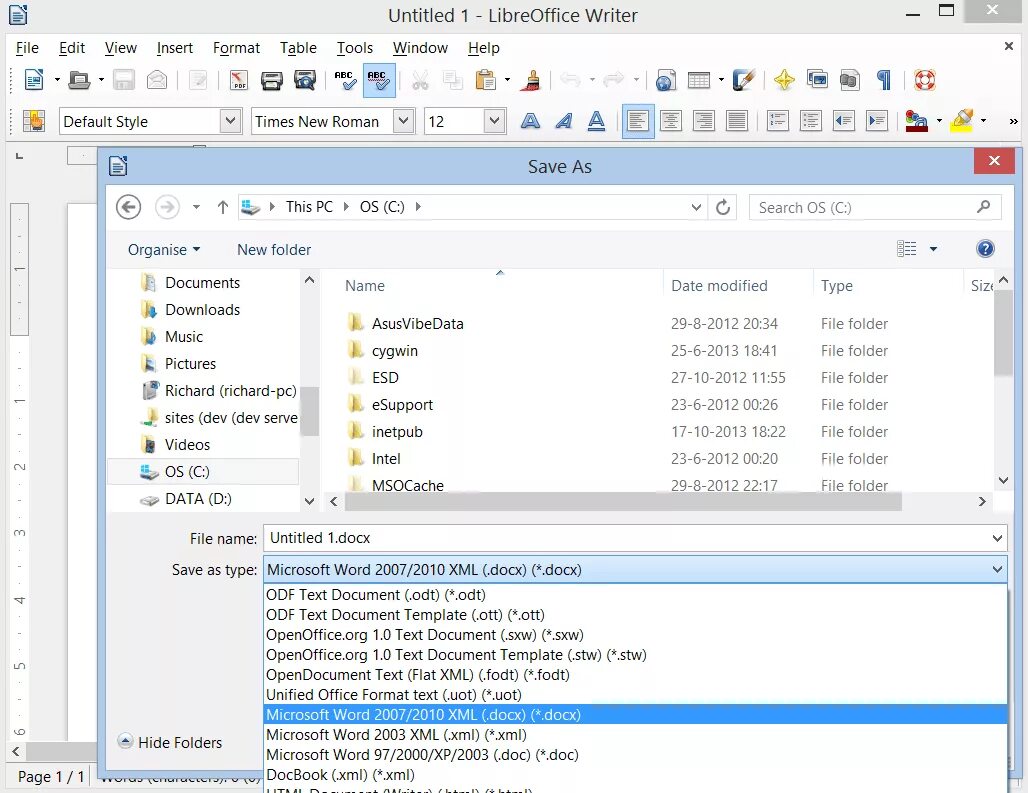Open the Format menu

236,48
